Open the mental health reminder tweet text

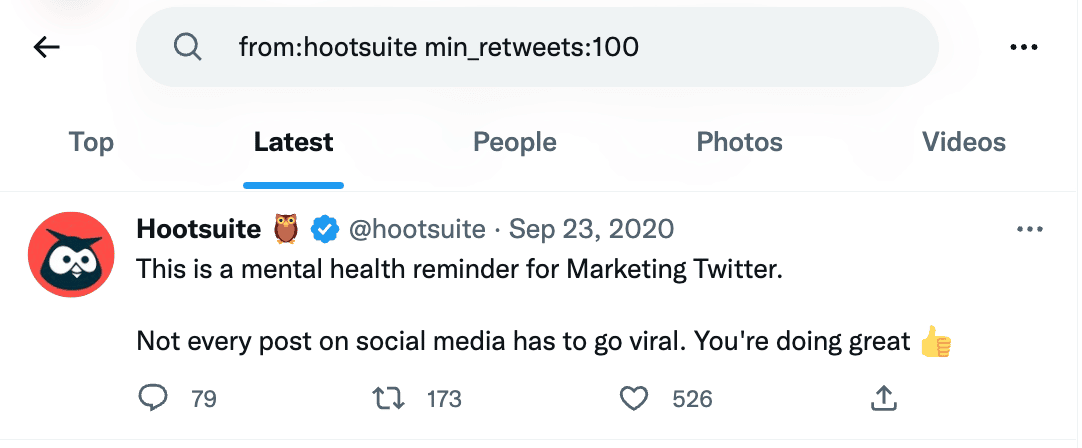click(x=544, y=304)
